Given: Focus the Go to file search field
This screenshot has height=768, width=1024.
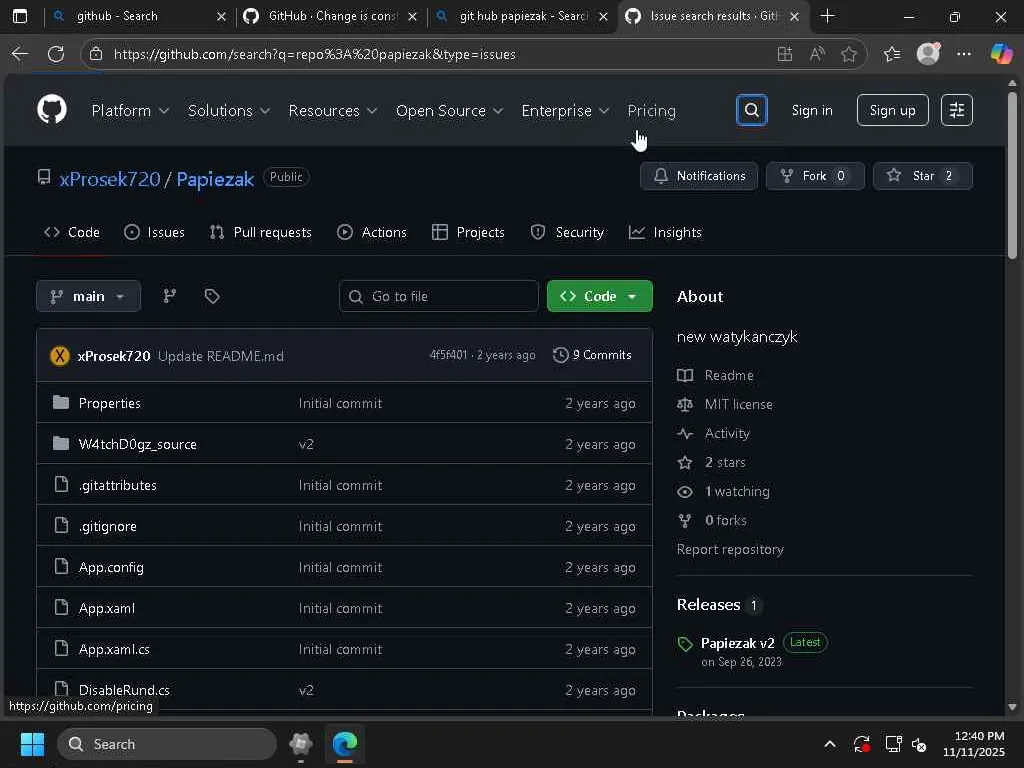Looking at the screenshot, I should 438,296.
